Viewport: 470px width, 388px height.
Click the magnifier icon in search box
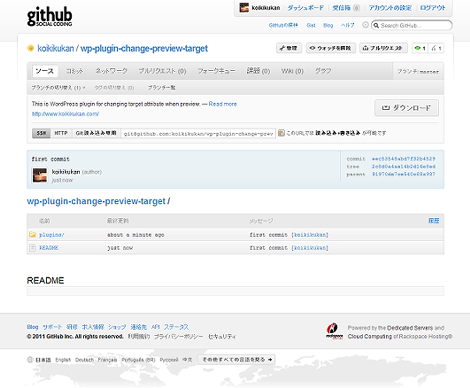click(x=376, y=25)
